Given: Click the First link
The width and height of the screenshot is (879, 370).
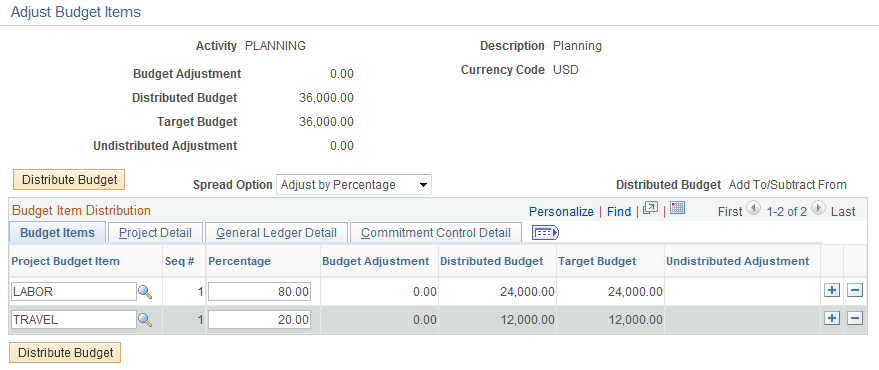Looking at the screenshot, I should [x=730, y=211].
